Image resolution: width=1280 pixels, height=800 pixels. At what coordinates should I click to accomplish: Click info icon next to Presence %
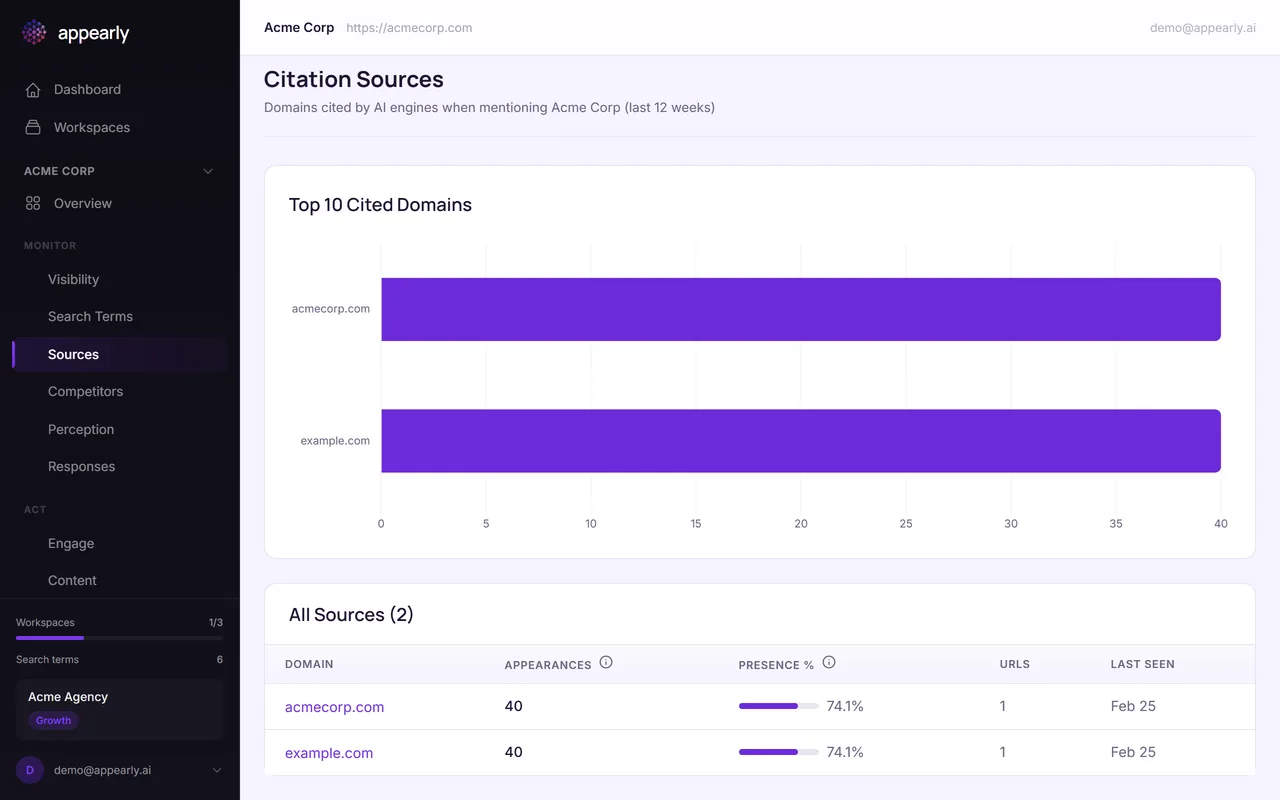click(x=828, y=663)
